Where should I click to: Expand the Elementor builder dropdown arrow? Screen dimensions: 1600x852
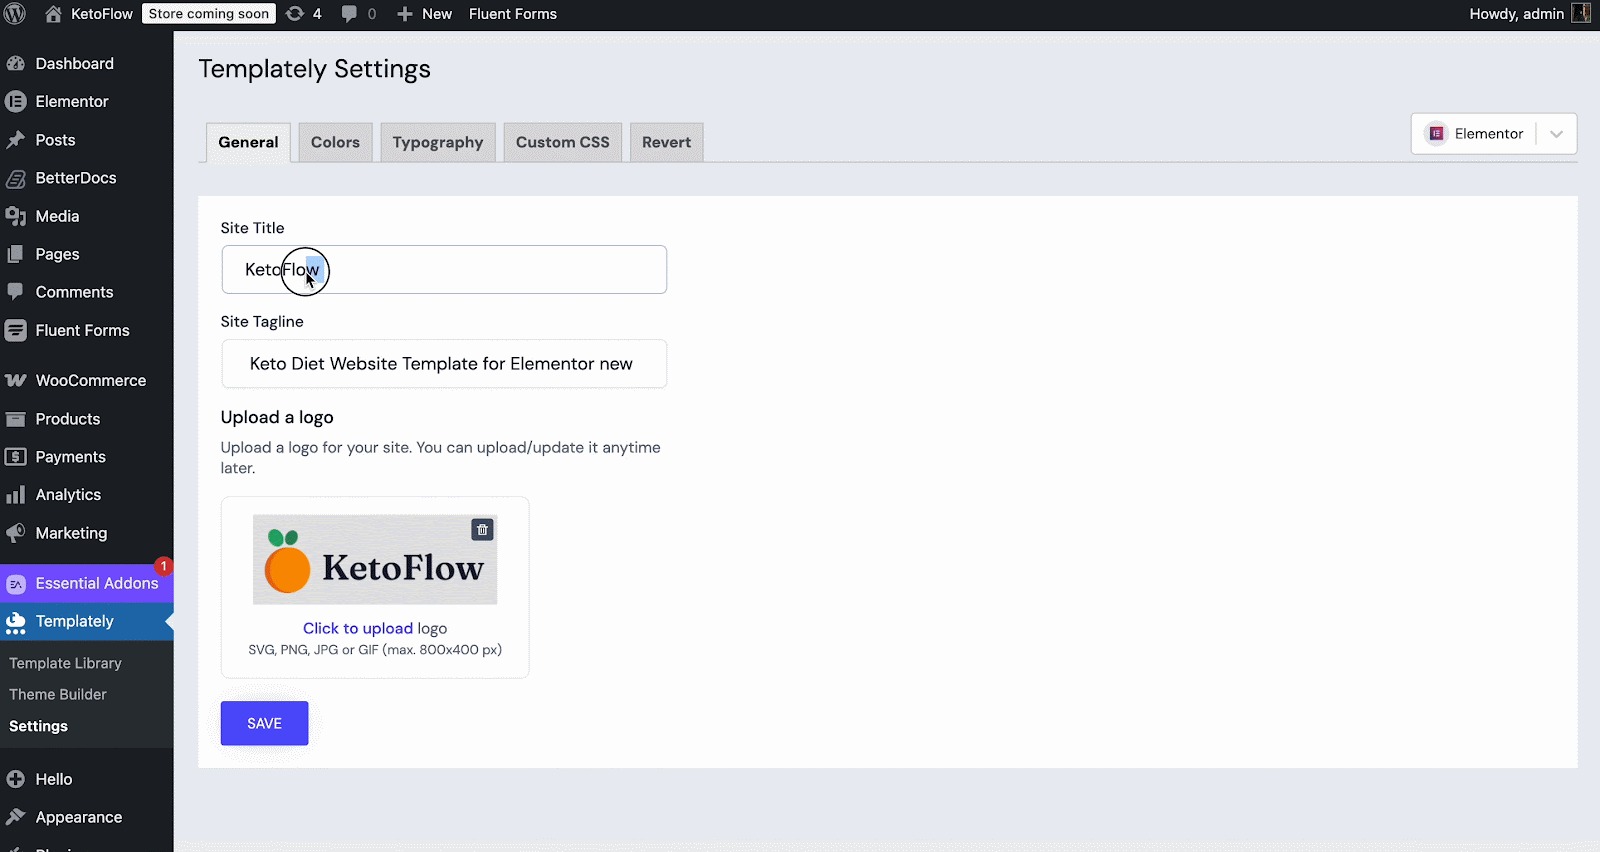pyautogui.click(x=1556, y=134)
